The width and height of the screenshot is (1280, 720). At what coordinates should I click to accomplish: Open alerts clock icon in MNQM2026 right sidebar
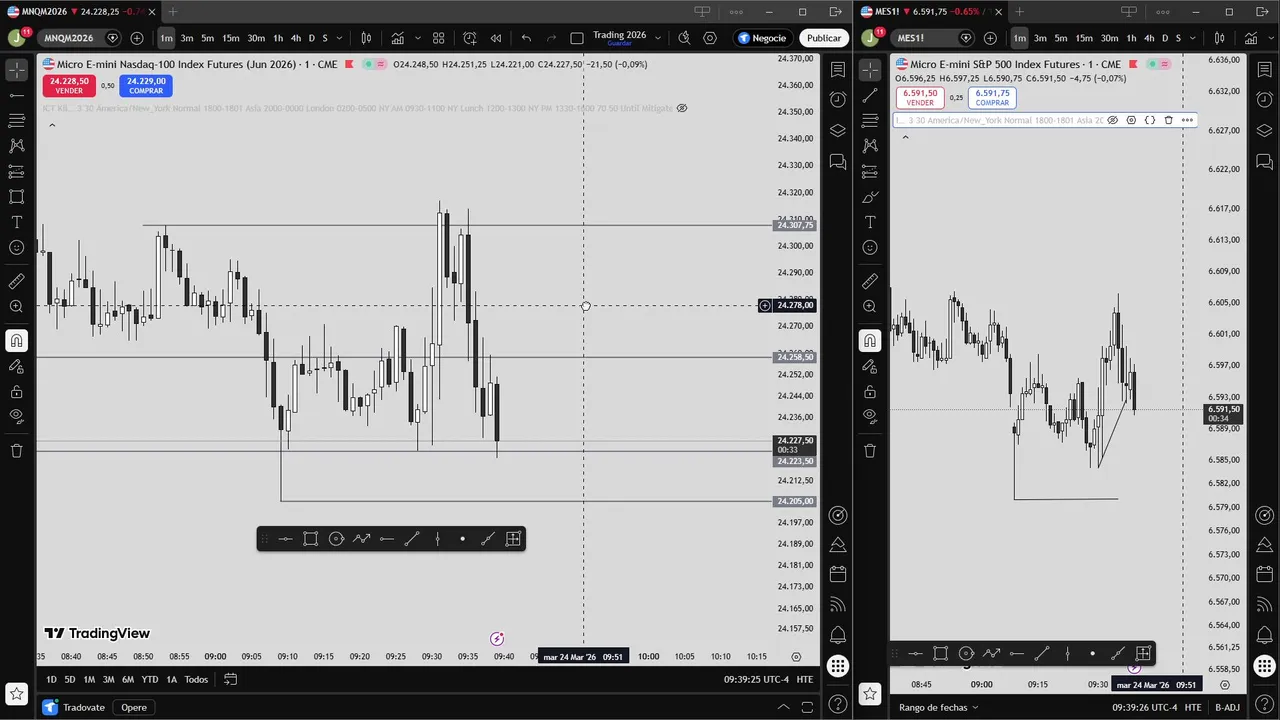click(838, 100)
